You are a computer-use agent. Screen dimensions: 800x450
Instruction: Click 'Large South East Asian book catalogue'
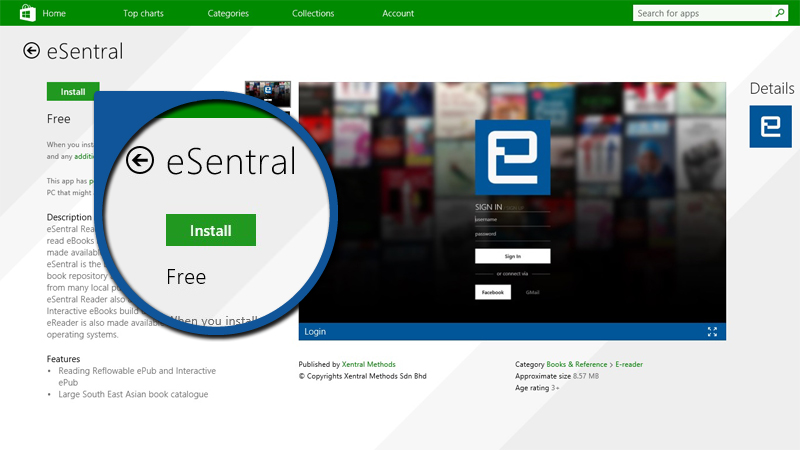click(133, 394)
